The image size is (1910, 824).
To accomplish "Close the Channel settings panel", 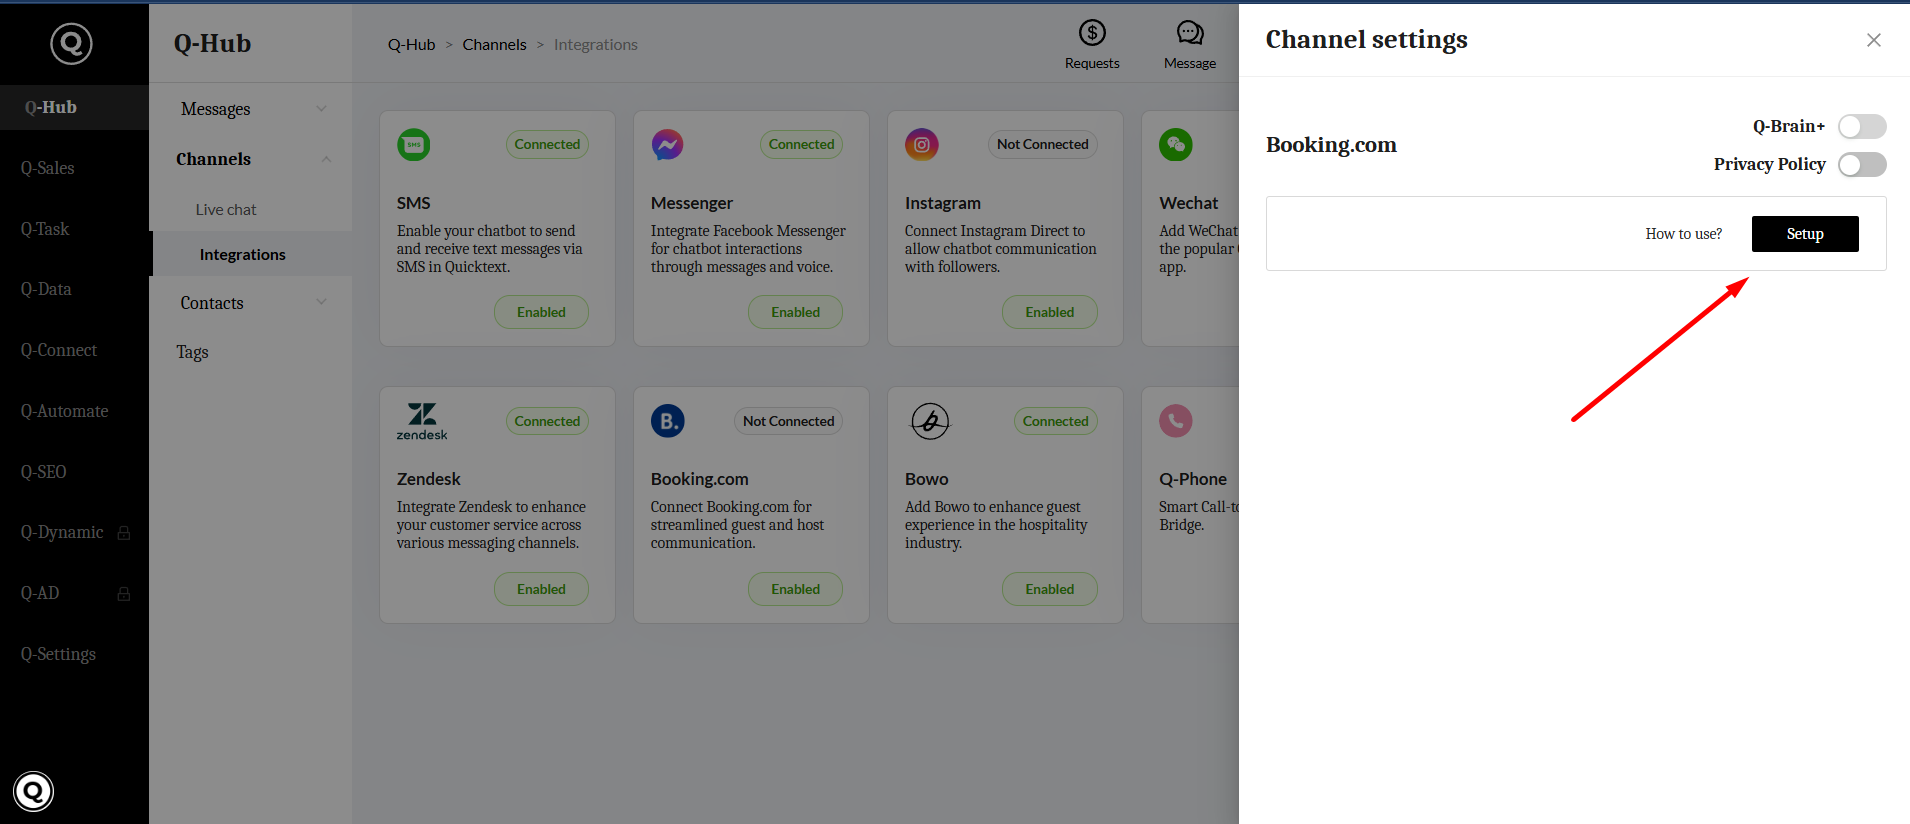I will pos(1873,40).
